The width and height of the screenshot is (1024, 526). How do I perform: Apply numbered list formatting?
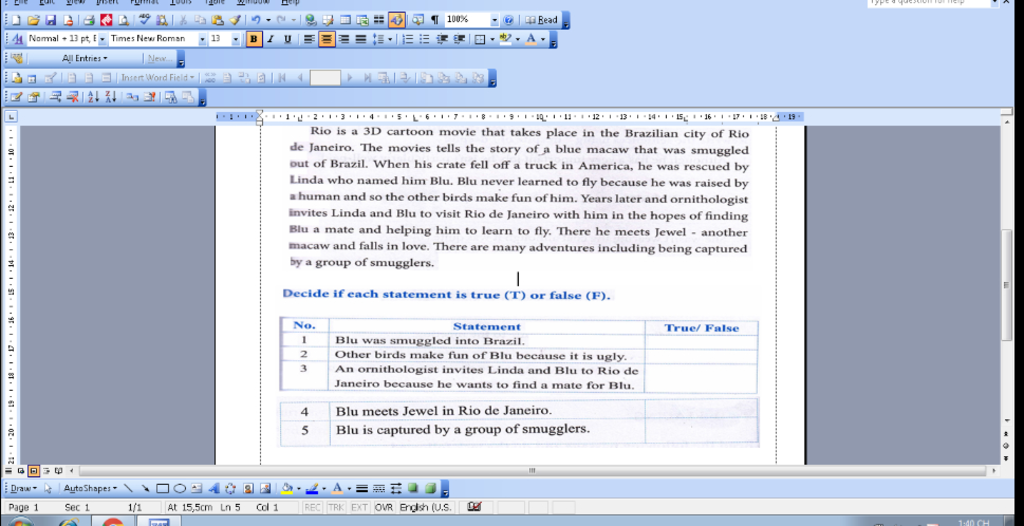[408, 39]
